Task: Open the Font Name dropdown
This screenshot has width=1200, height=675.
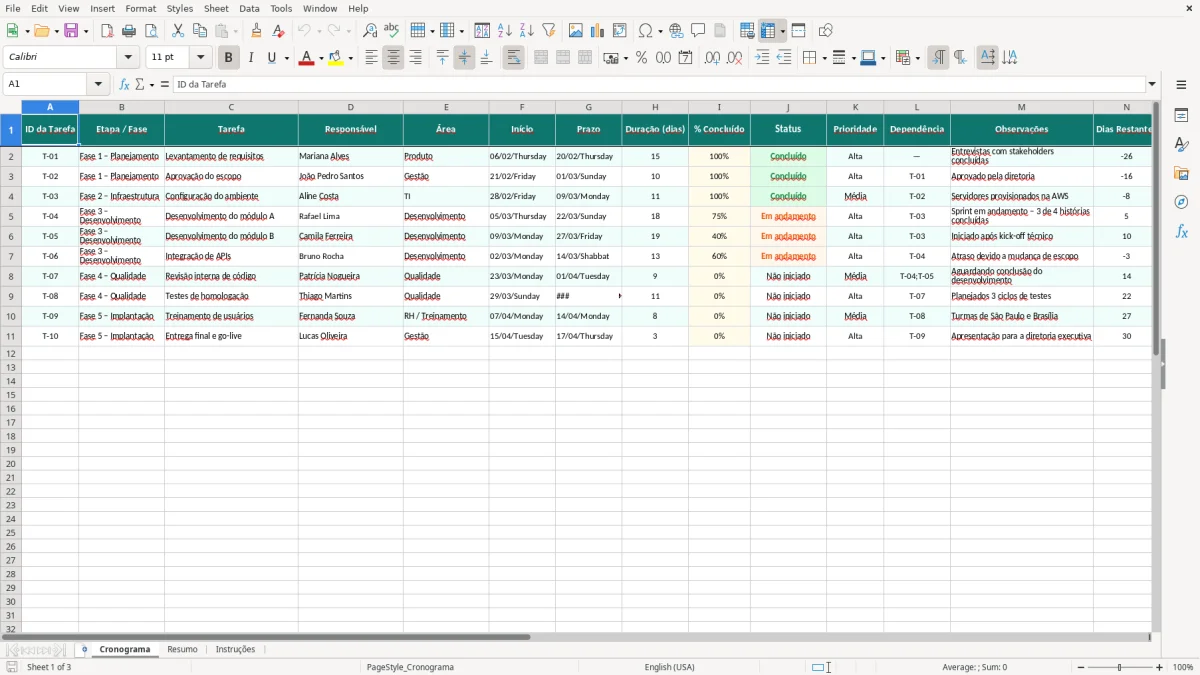Action: (128, 58)
